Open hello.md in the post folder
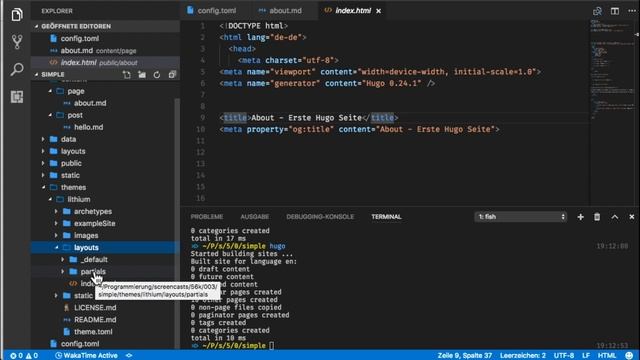The image size is (640, 360). coord(88,127)
